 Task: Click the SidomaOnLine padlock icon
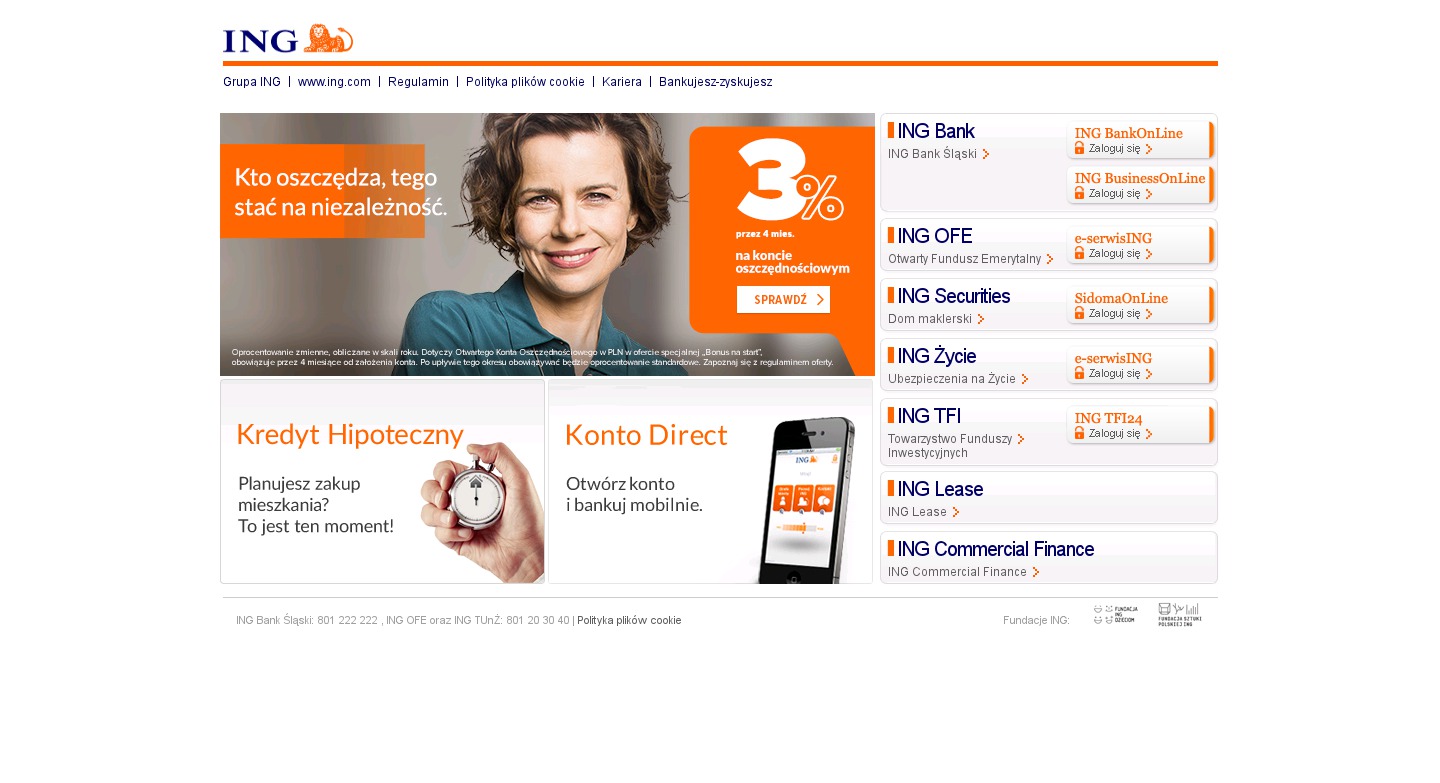pyautogui.click(x=1079, y=313)
